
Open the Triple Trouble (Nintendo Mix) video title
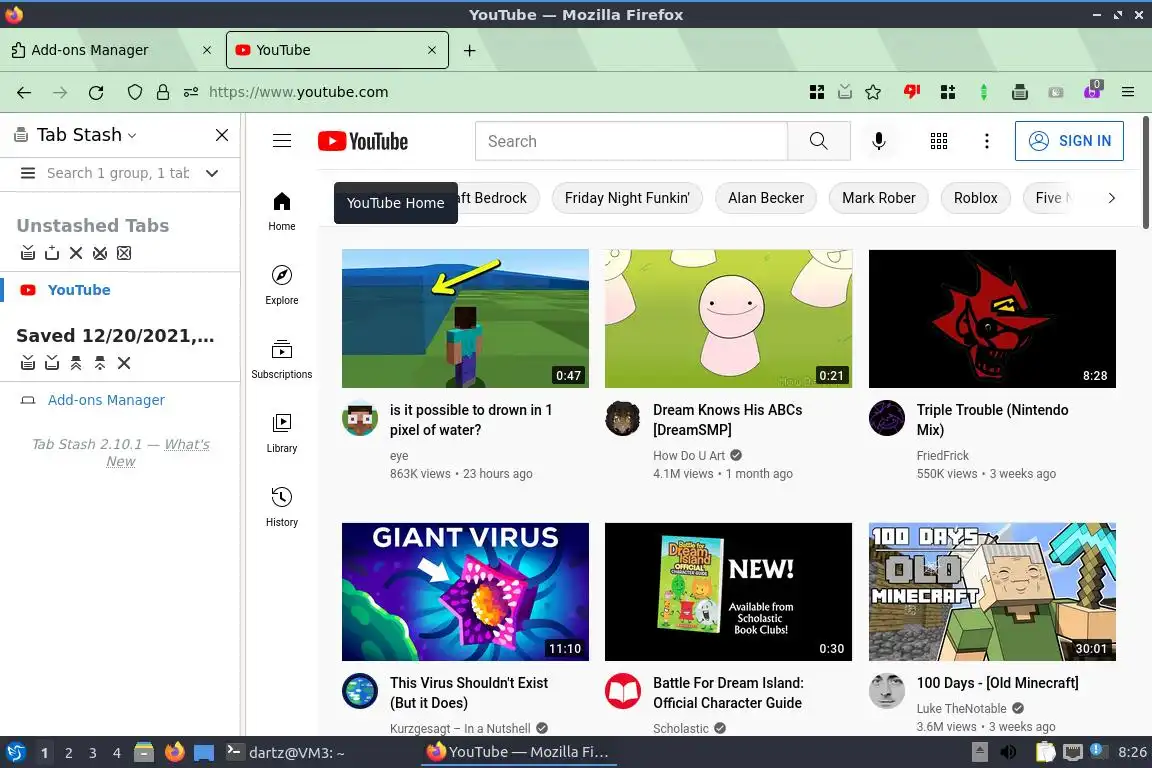pyautogui.click(x=992, y=420)
